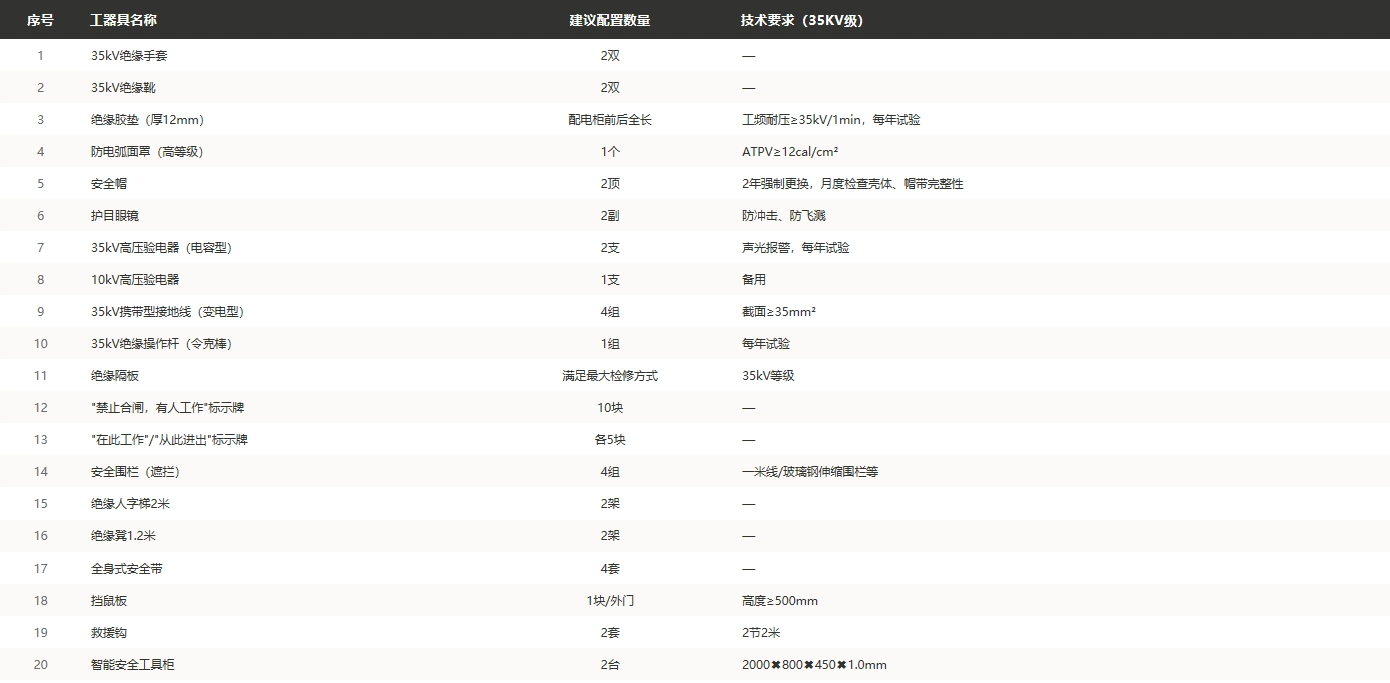Image resolution: width=1390 pixels, height=683 pixels.
Task: Select the "安全围栏（遮拦）" cell
Action: coord(135,472)
